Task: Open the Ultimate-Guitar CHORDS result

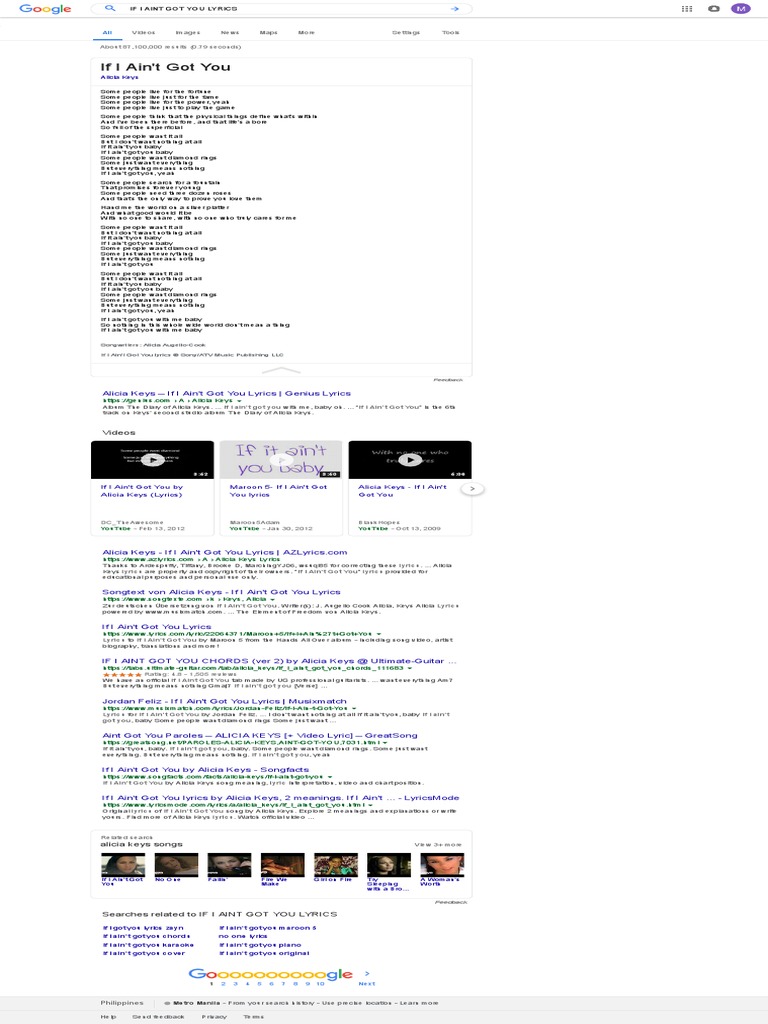Action: point(279,661)
